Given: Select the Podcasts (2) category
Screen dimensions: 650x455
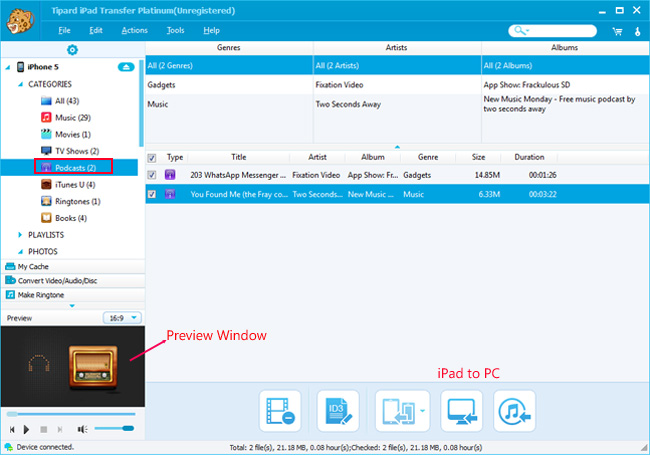Looking at the screenshot, I should (x=69, y=167).
